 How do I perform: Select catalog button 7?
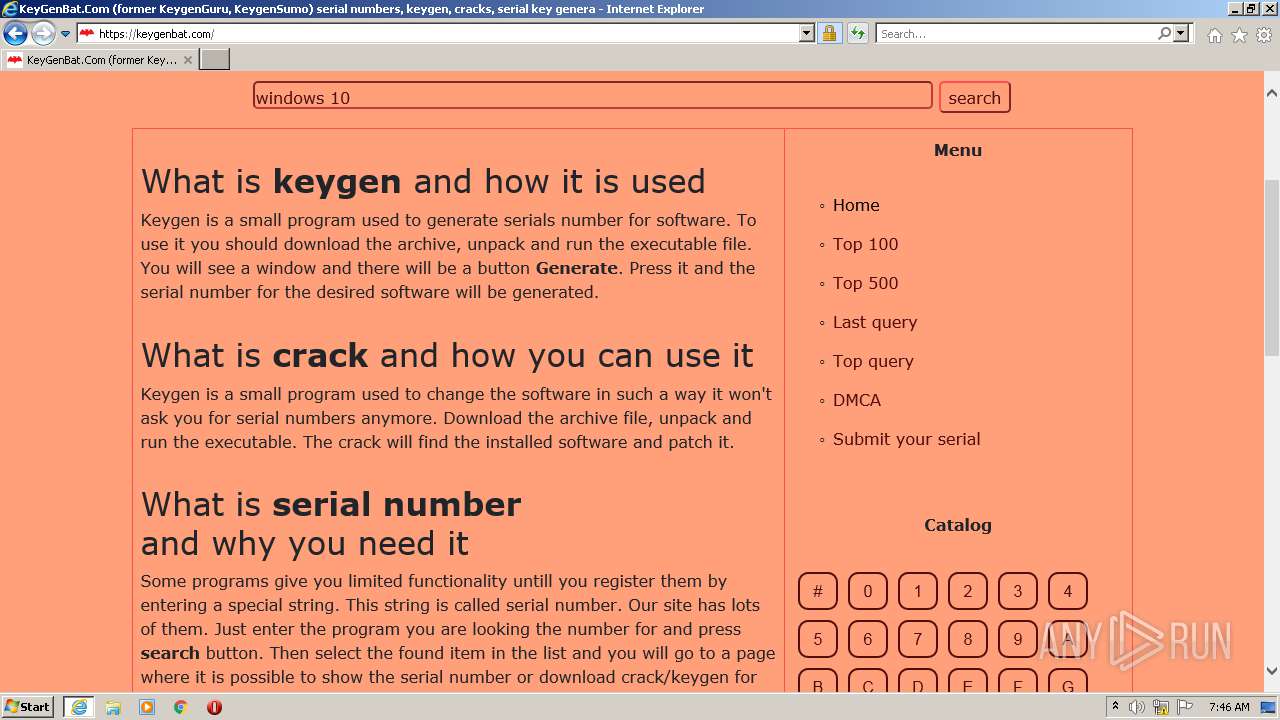click(x=917, y=639)
